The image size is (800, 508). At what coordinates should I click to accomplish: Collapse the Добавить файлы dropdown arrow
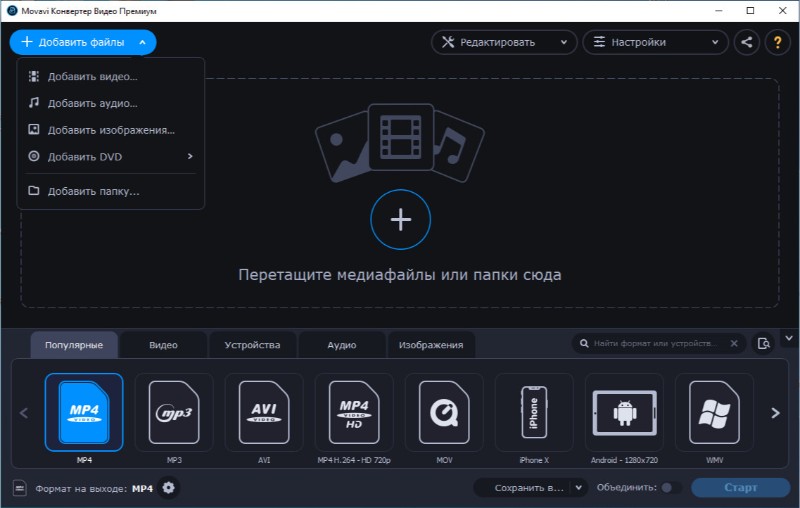[142, 42]
